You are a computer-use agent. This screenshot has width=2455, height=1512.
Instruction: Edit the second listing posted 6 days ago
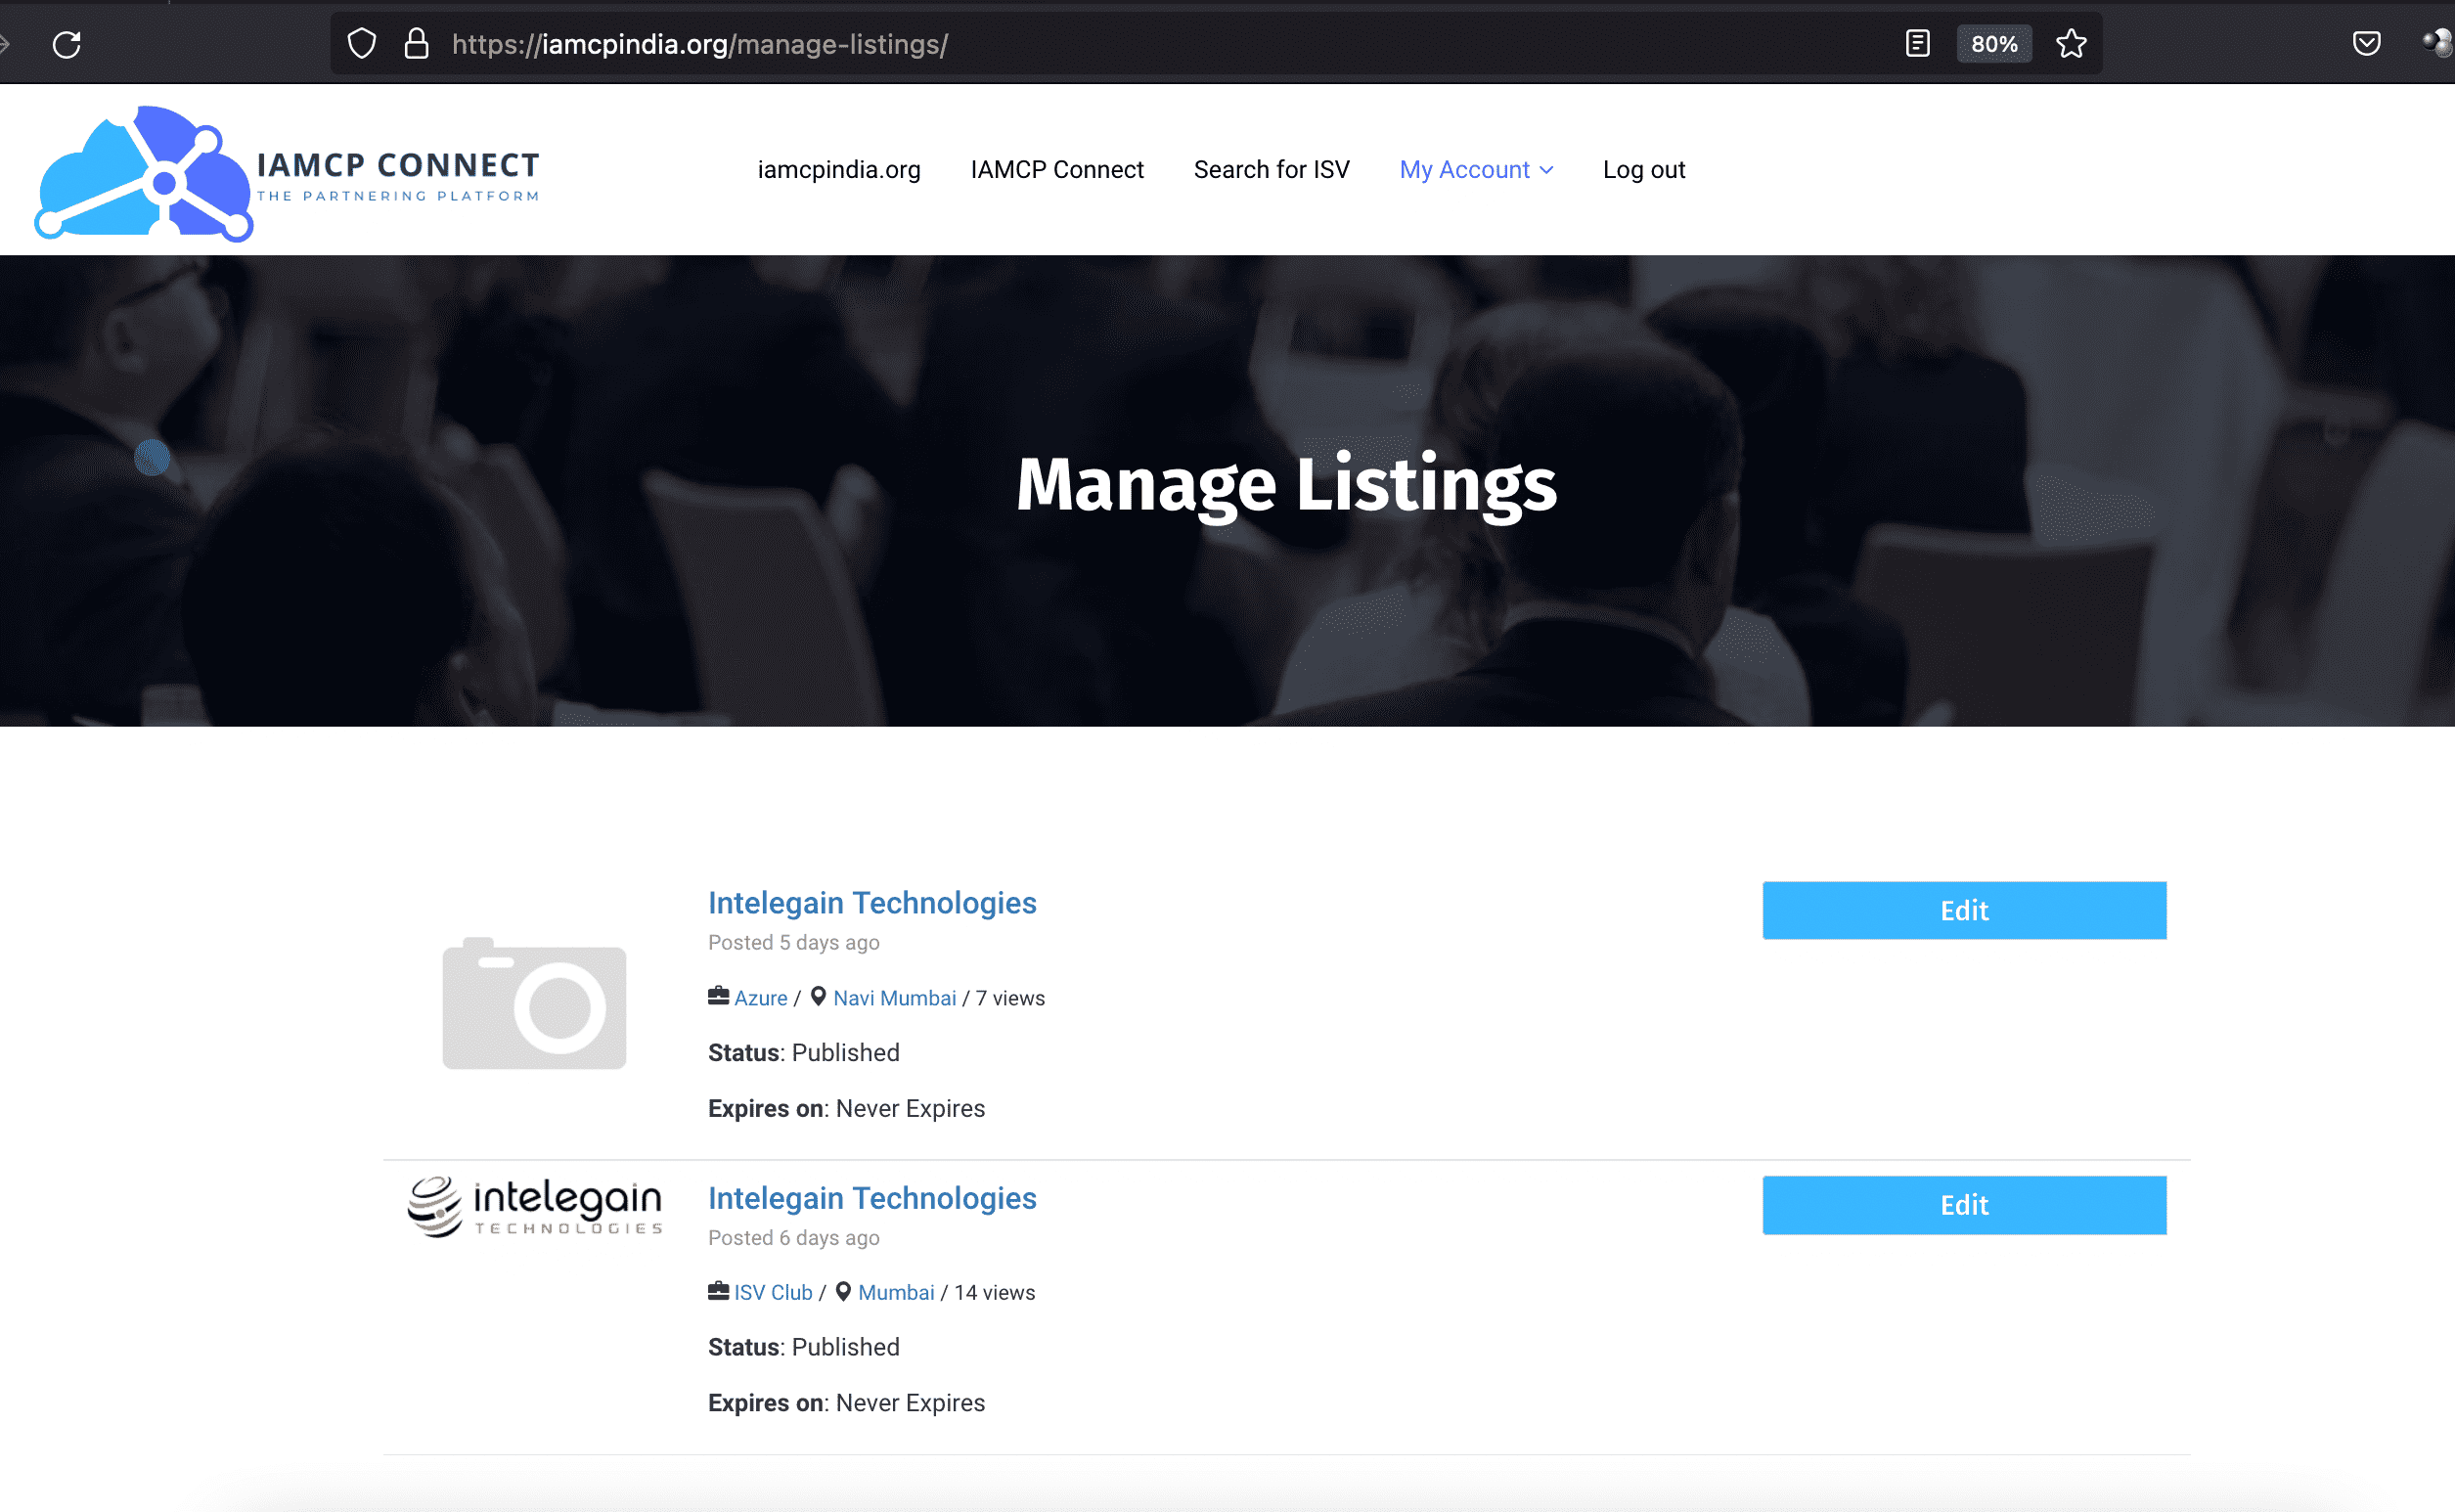pyautogui.click(x=1964, y=1205)
